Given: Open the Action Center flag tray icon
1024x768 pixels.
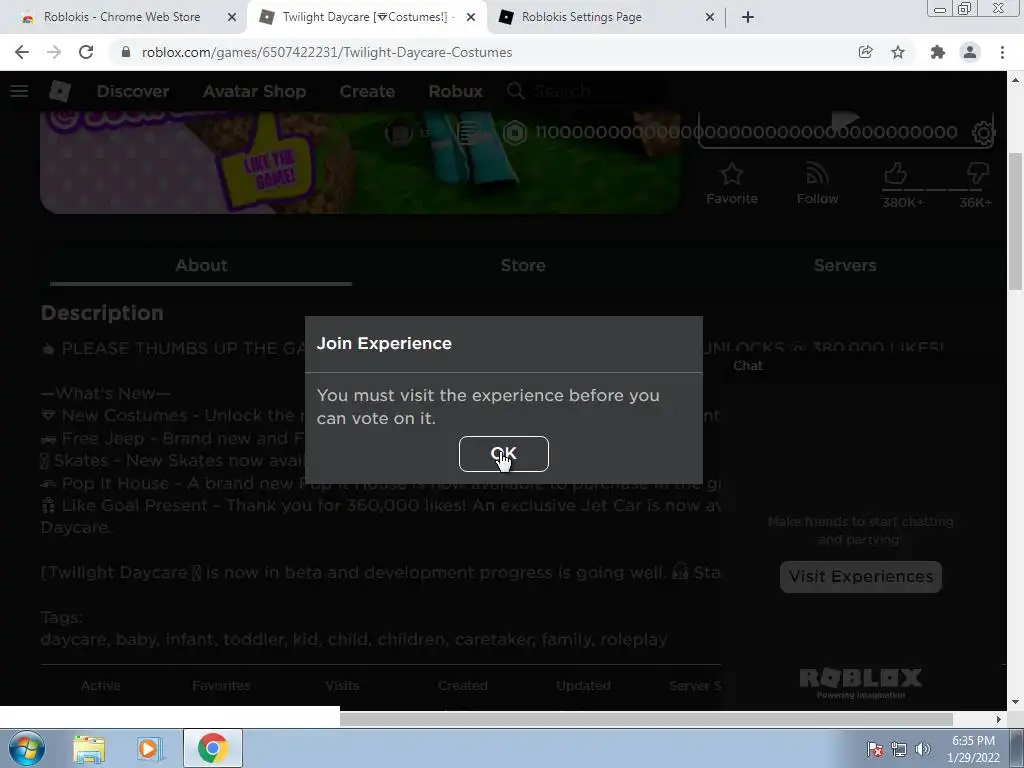Looking at the screenshot, I should click(875, 749).
